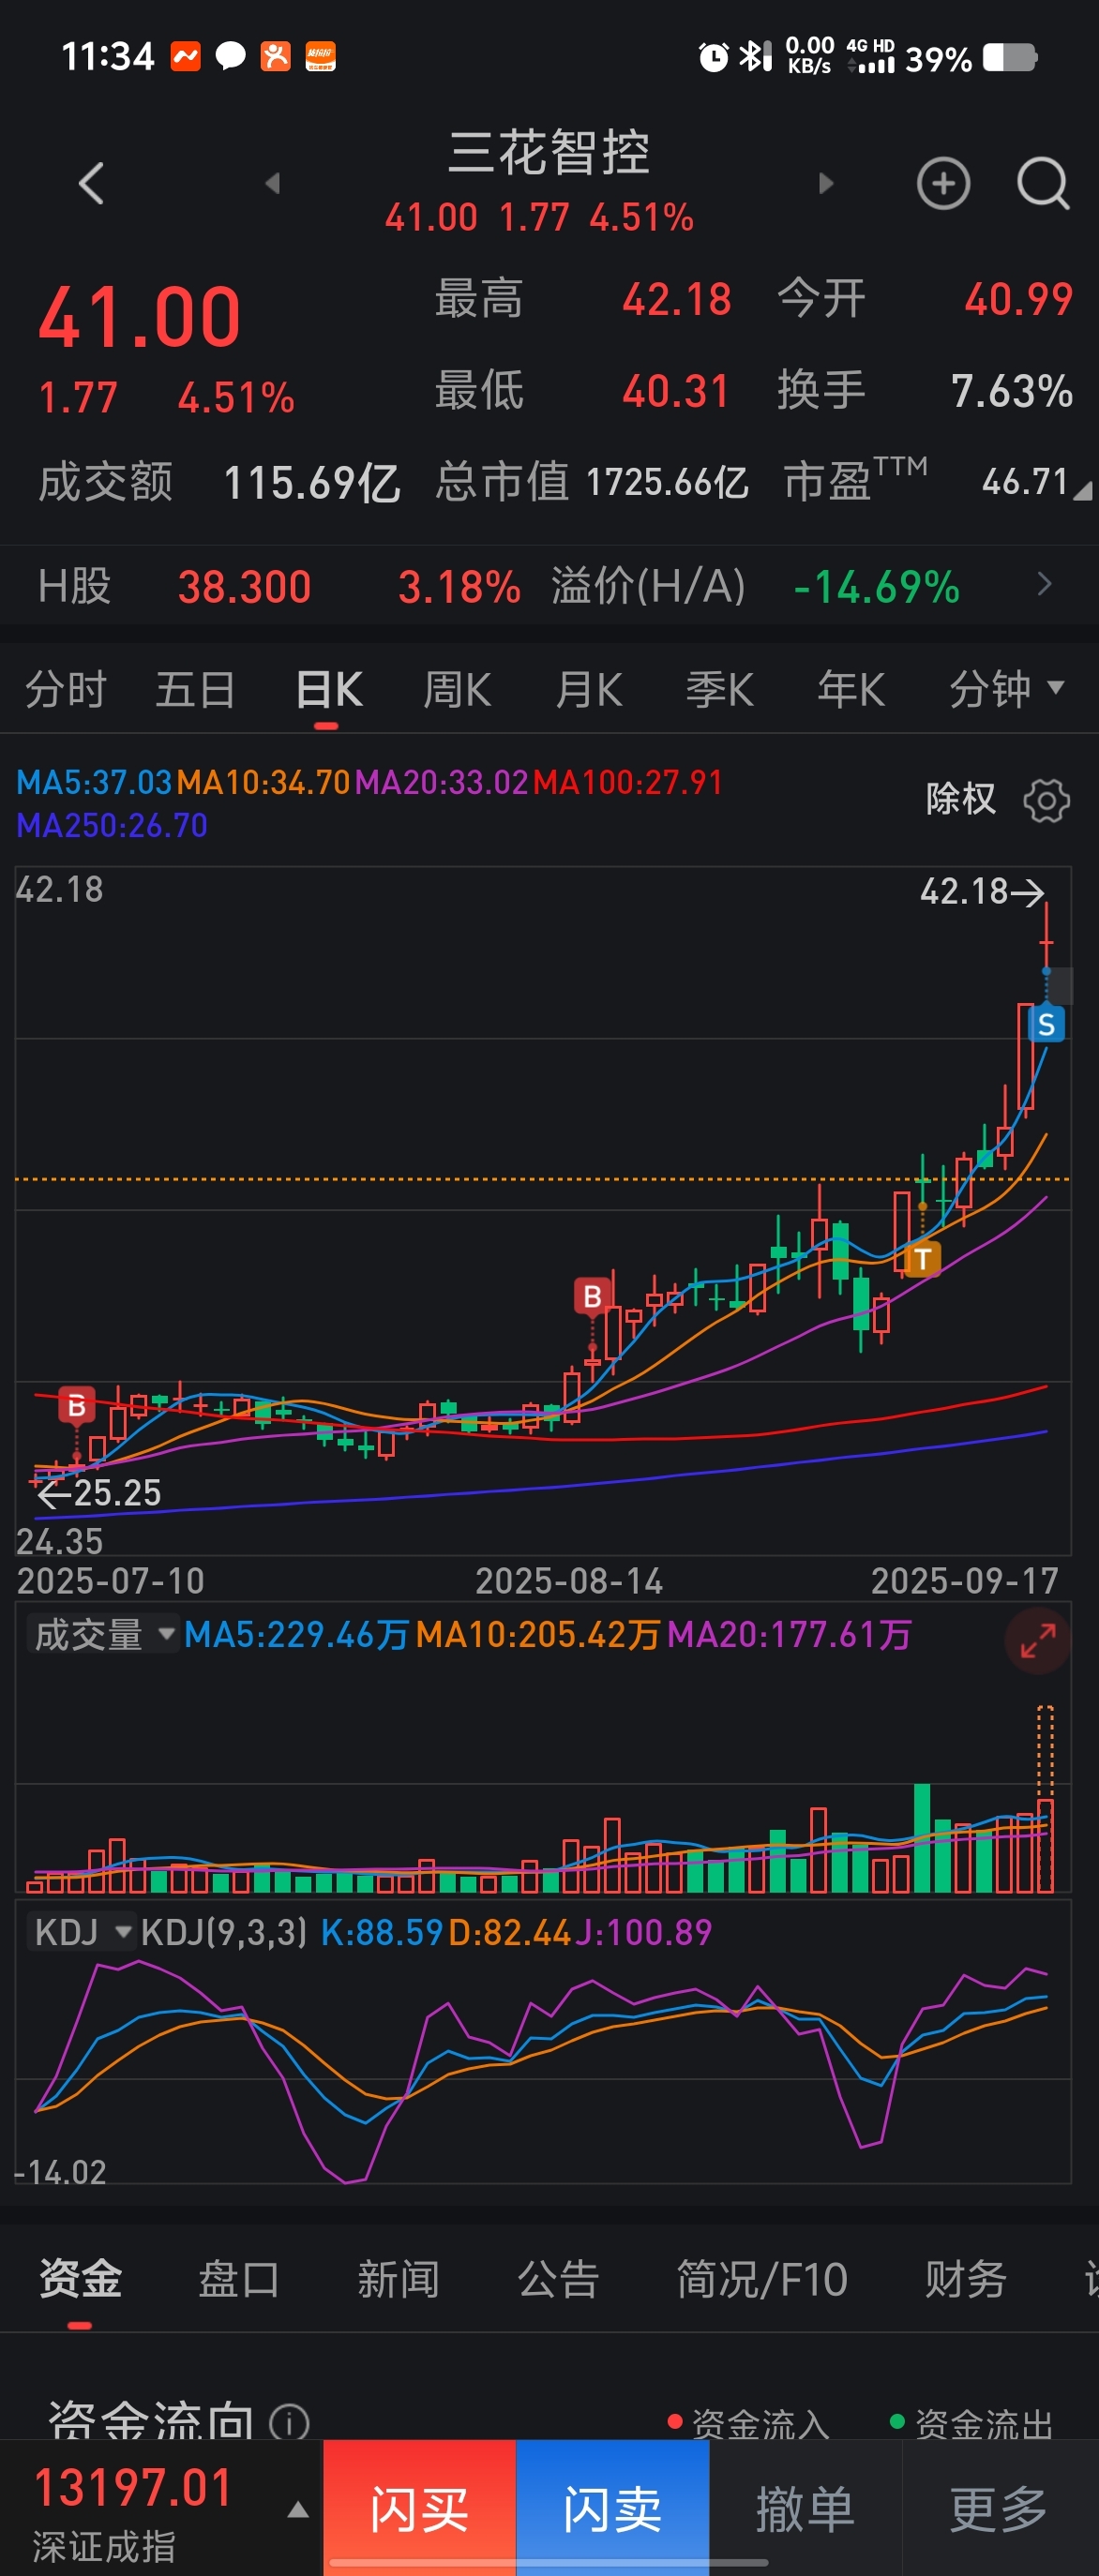This screenshot has height=2576, width=1099.
Task: Open chart settings gear icon
Action: click(1046, 800)
